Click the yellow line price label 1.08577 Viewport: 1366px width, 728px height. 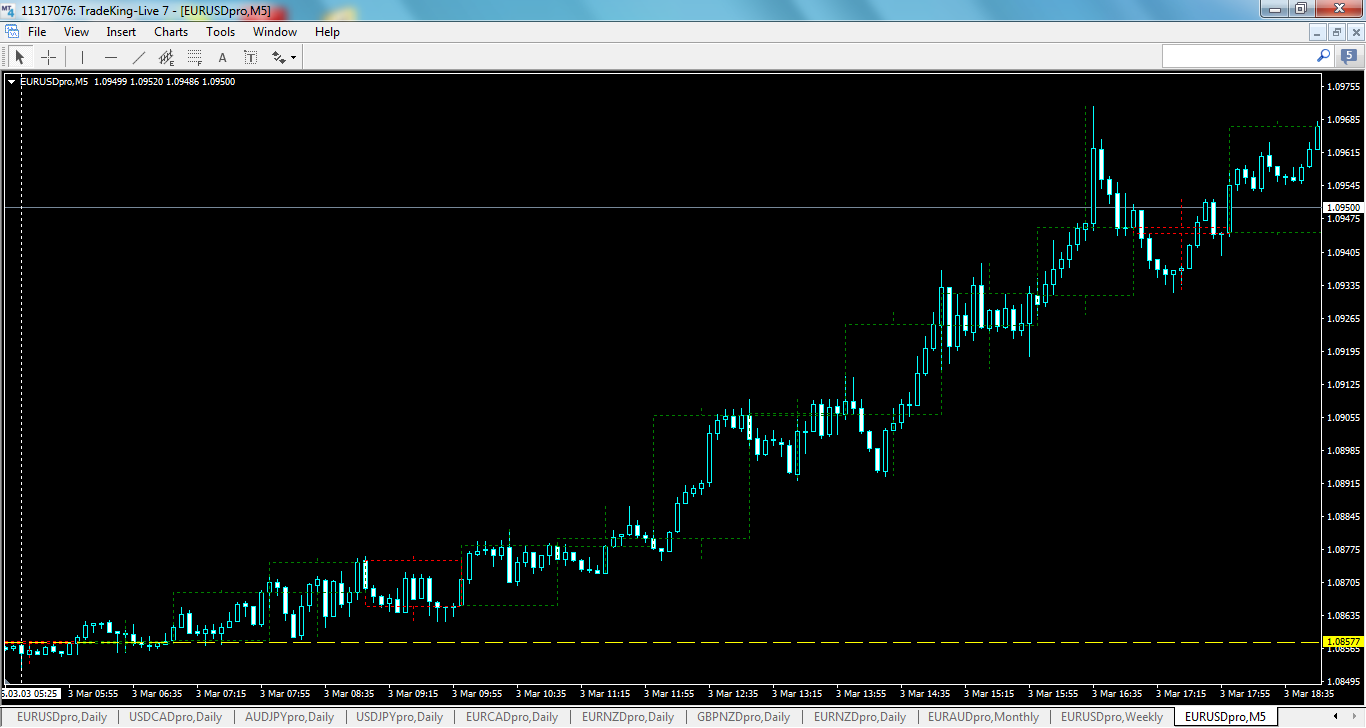(1342, 641)
